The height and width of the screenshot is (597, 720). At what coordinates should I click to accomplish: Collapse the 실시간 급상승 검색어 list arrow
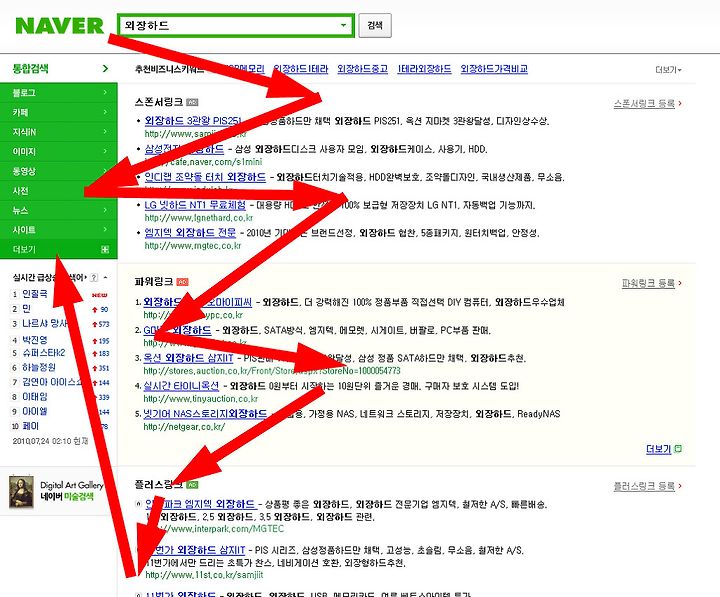pos(106,277)
